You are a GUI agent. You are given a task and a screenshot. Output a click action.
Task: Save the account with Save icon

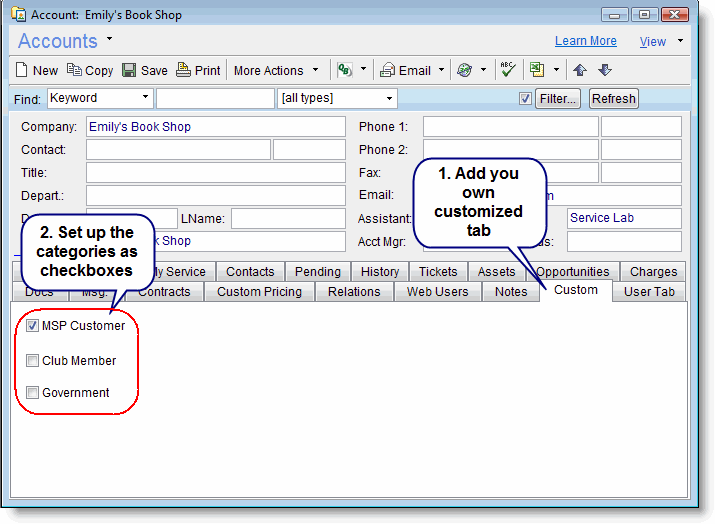tap(129, 70)
